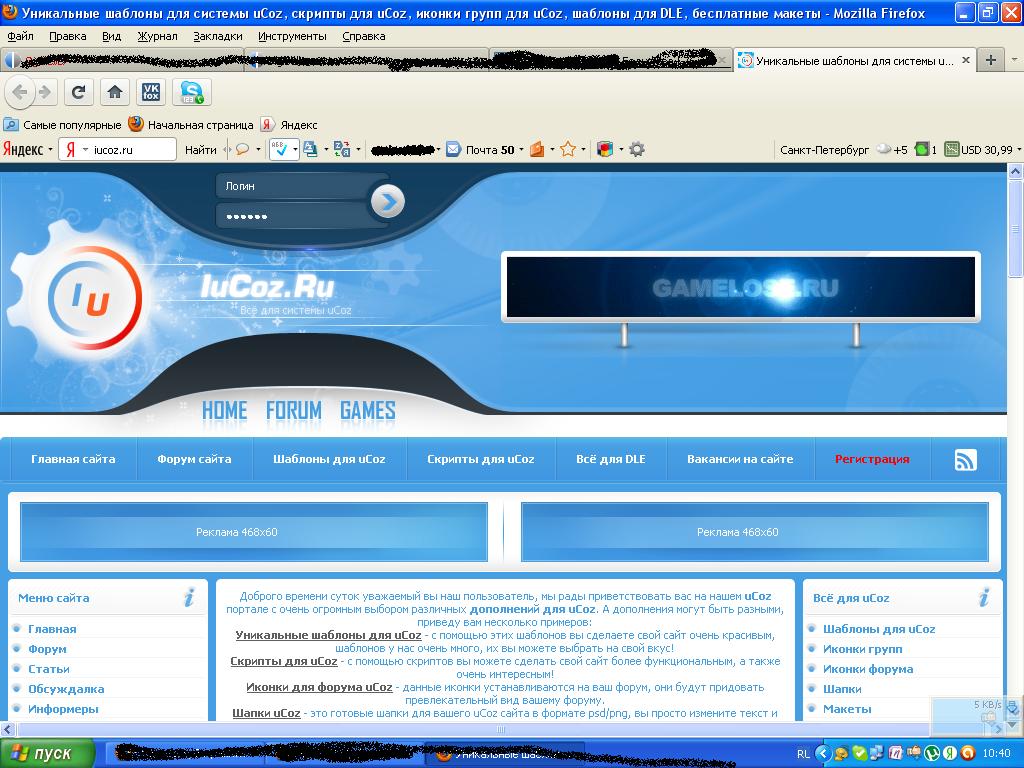Open Yandex mail envelope icon
1024x768 pixels.
point(453,150)
